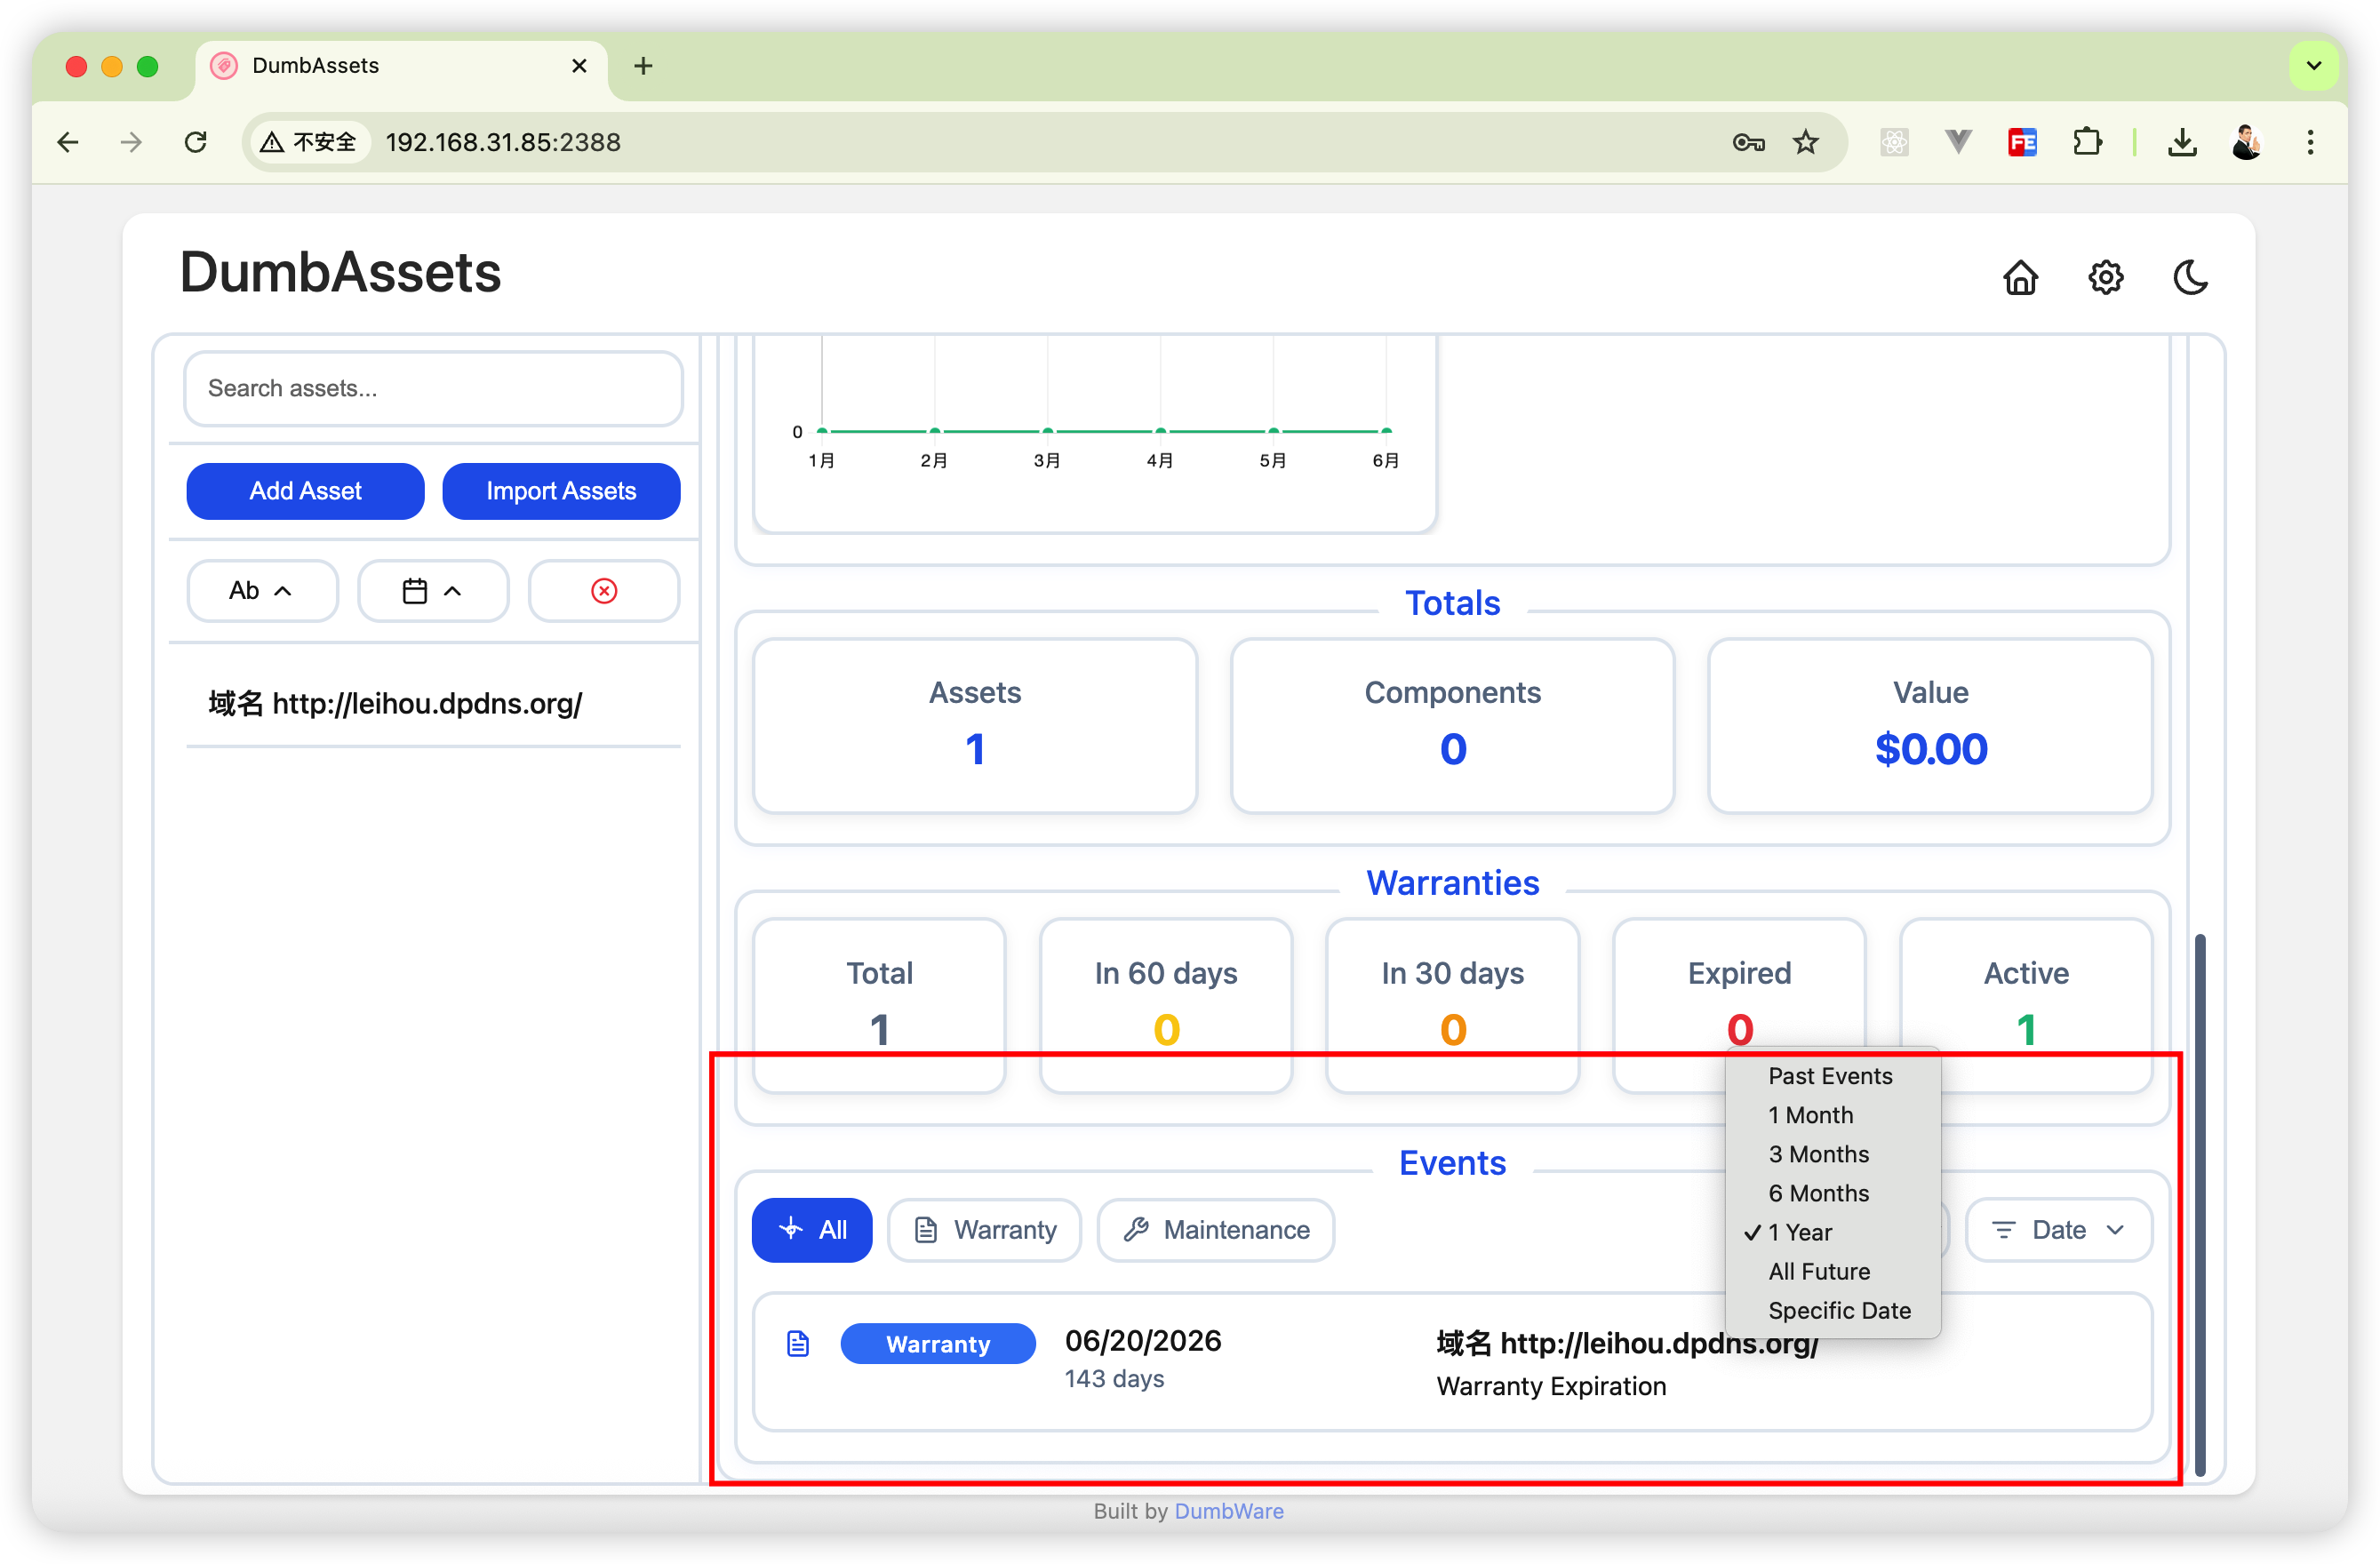
Task: Bookmark page with the star icon
Action: tap(1805, 143)
